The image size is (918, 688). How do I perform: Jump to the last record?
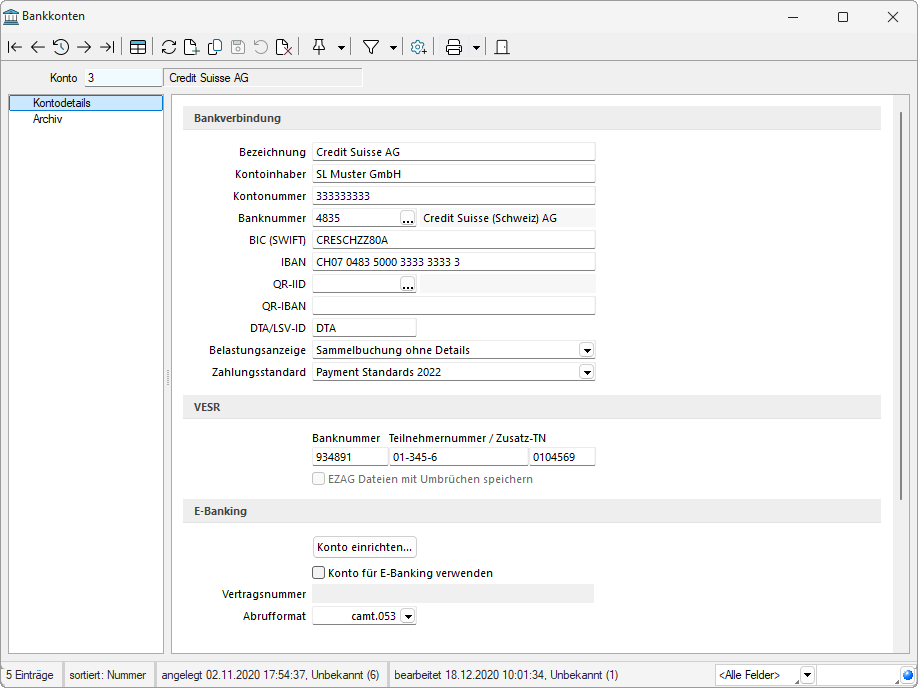[107, 47]
